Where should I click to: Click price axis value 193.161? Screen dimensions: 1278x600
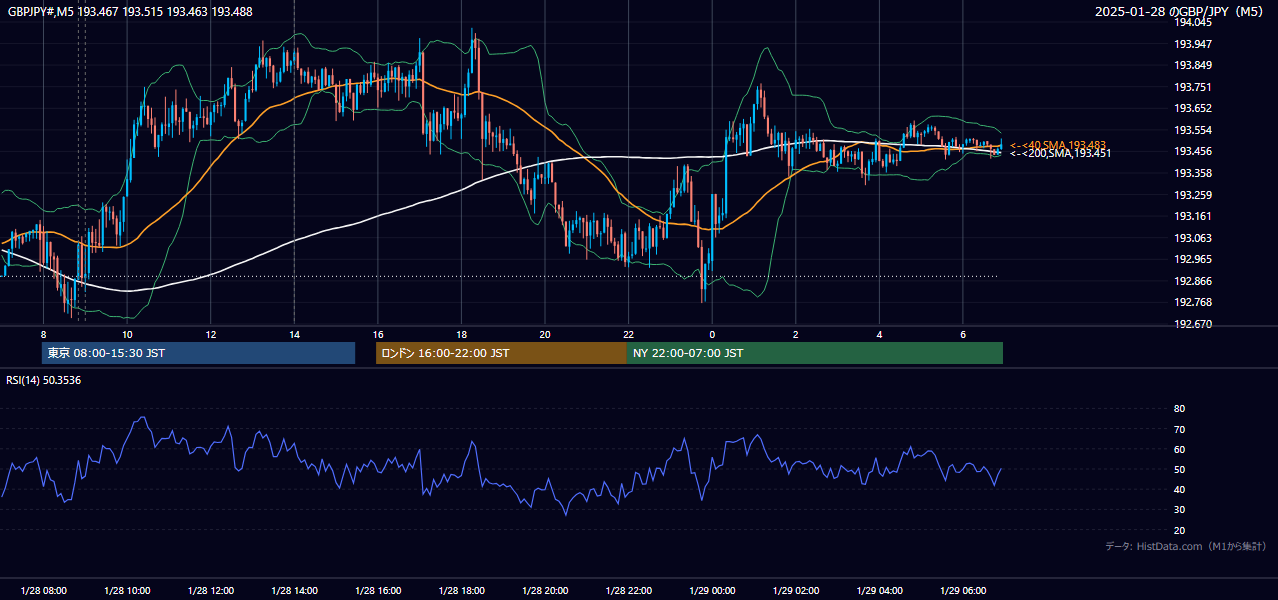point(1192,216)
